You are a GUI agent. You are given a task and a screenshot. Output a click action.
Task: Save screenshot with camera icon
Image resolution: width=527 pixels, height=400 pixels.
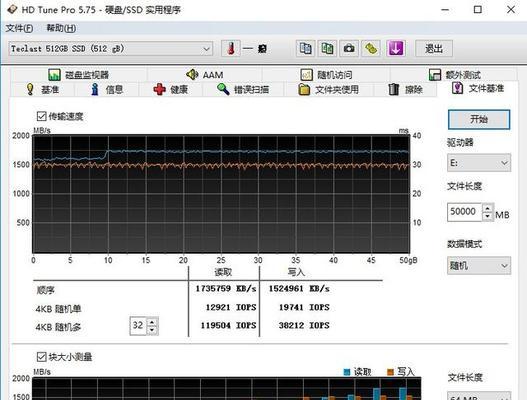(x=349, y=49)
